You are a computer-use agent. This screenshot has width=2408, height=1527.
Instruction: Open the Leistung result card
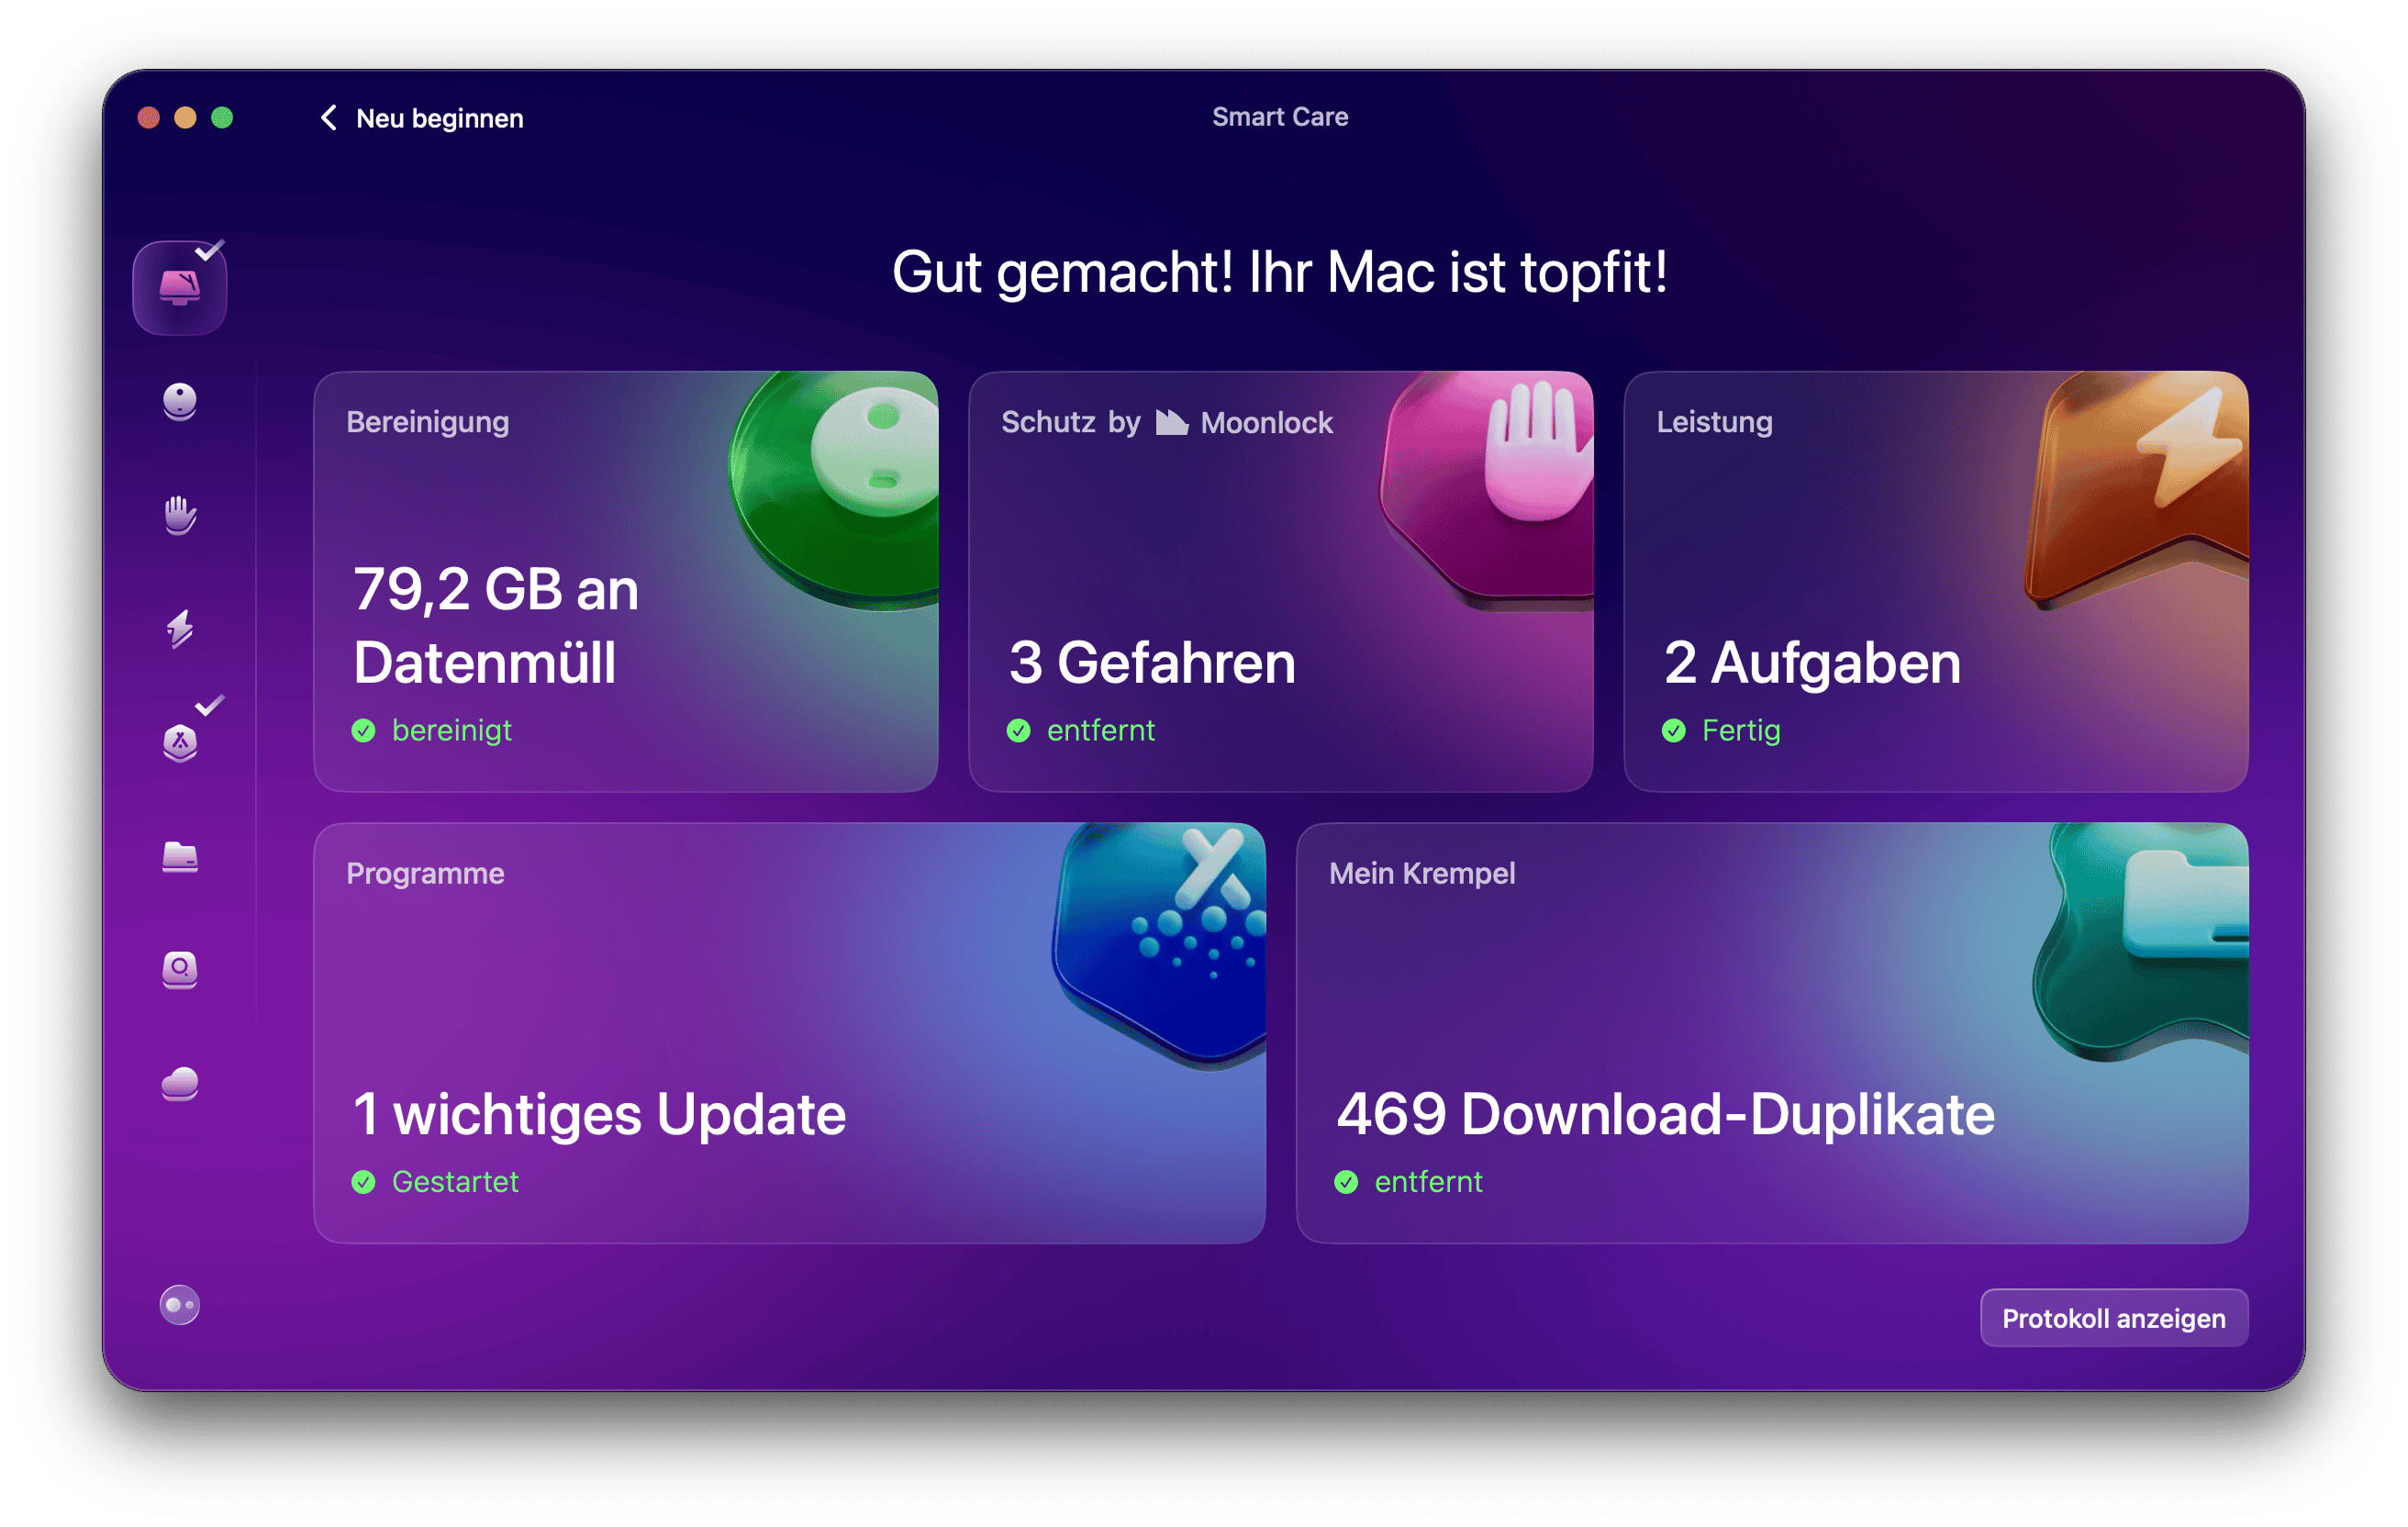[1935, 581]
